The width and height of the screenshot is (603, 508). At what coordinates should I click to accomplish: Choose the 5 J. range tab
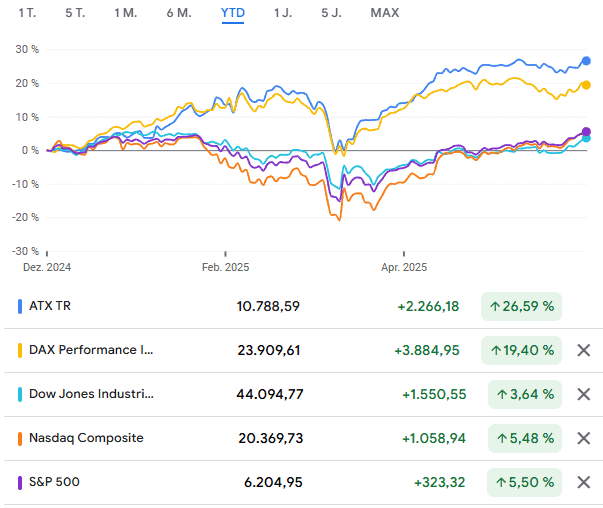click(x=331, y=13)
